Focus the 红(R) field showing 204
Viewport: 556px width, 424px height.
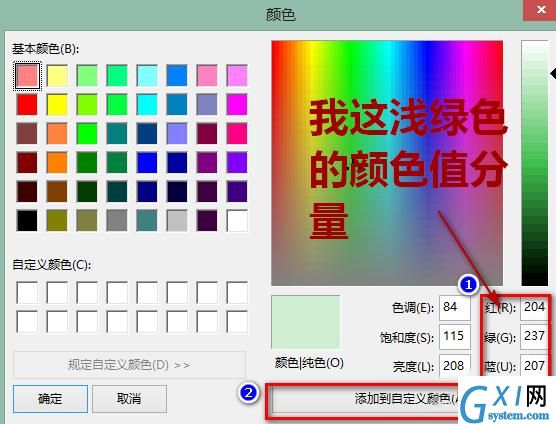[535, 307]
